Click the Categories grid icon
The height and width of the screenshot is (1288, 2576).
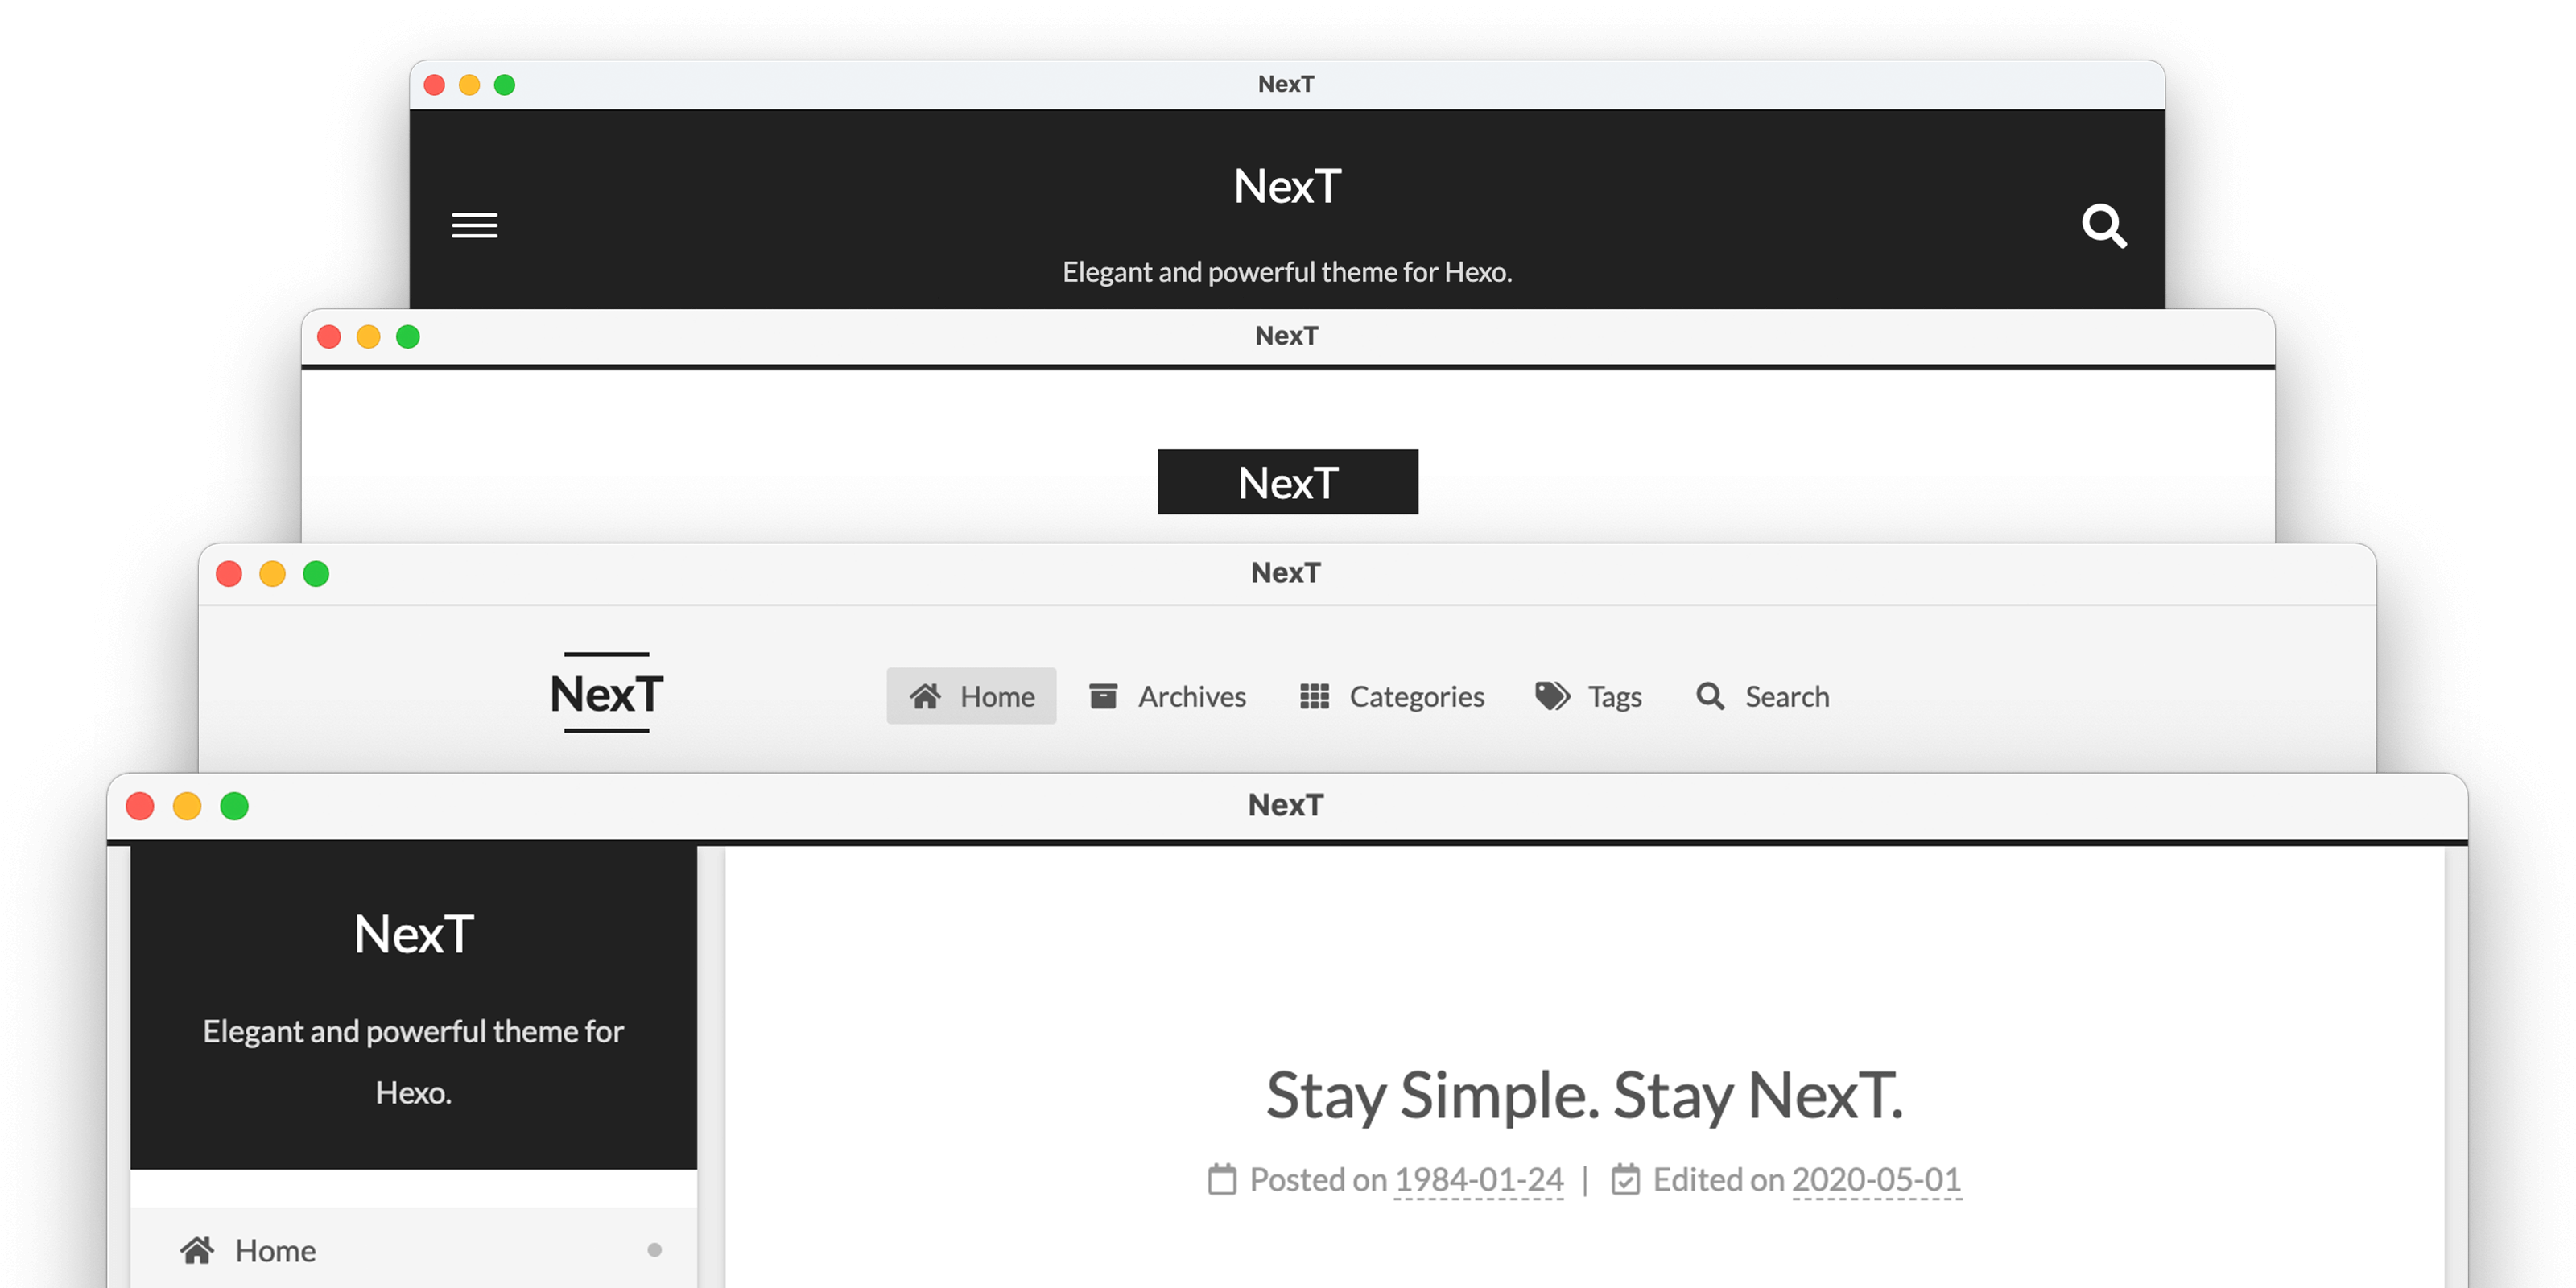1315,693
